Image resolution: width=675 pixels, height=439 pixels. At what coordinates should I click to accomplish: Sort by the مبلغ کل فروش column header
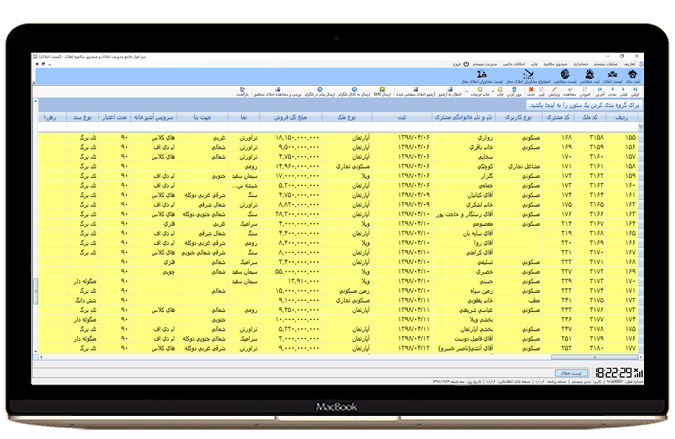click(x=291, y=117)
